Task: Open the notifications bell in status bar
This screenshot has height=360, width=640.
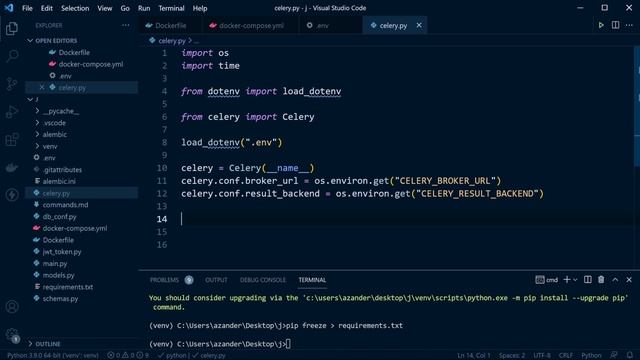Action: 630,355
